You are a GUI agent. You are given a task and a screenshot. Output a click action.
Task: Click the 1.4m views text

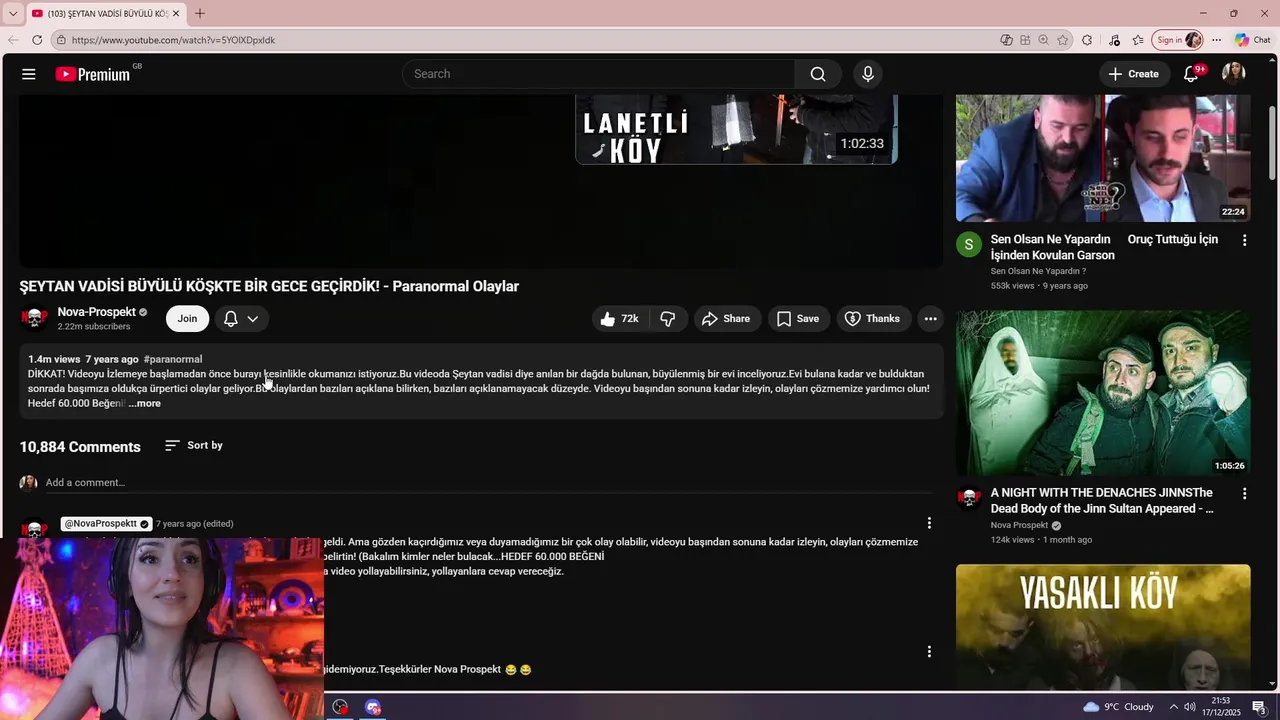click(54, 359)
